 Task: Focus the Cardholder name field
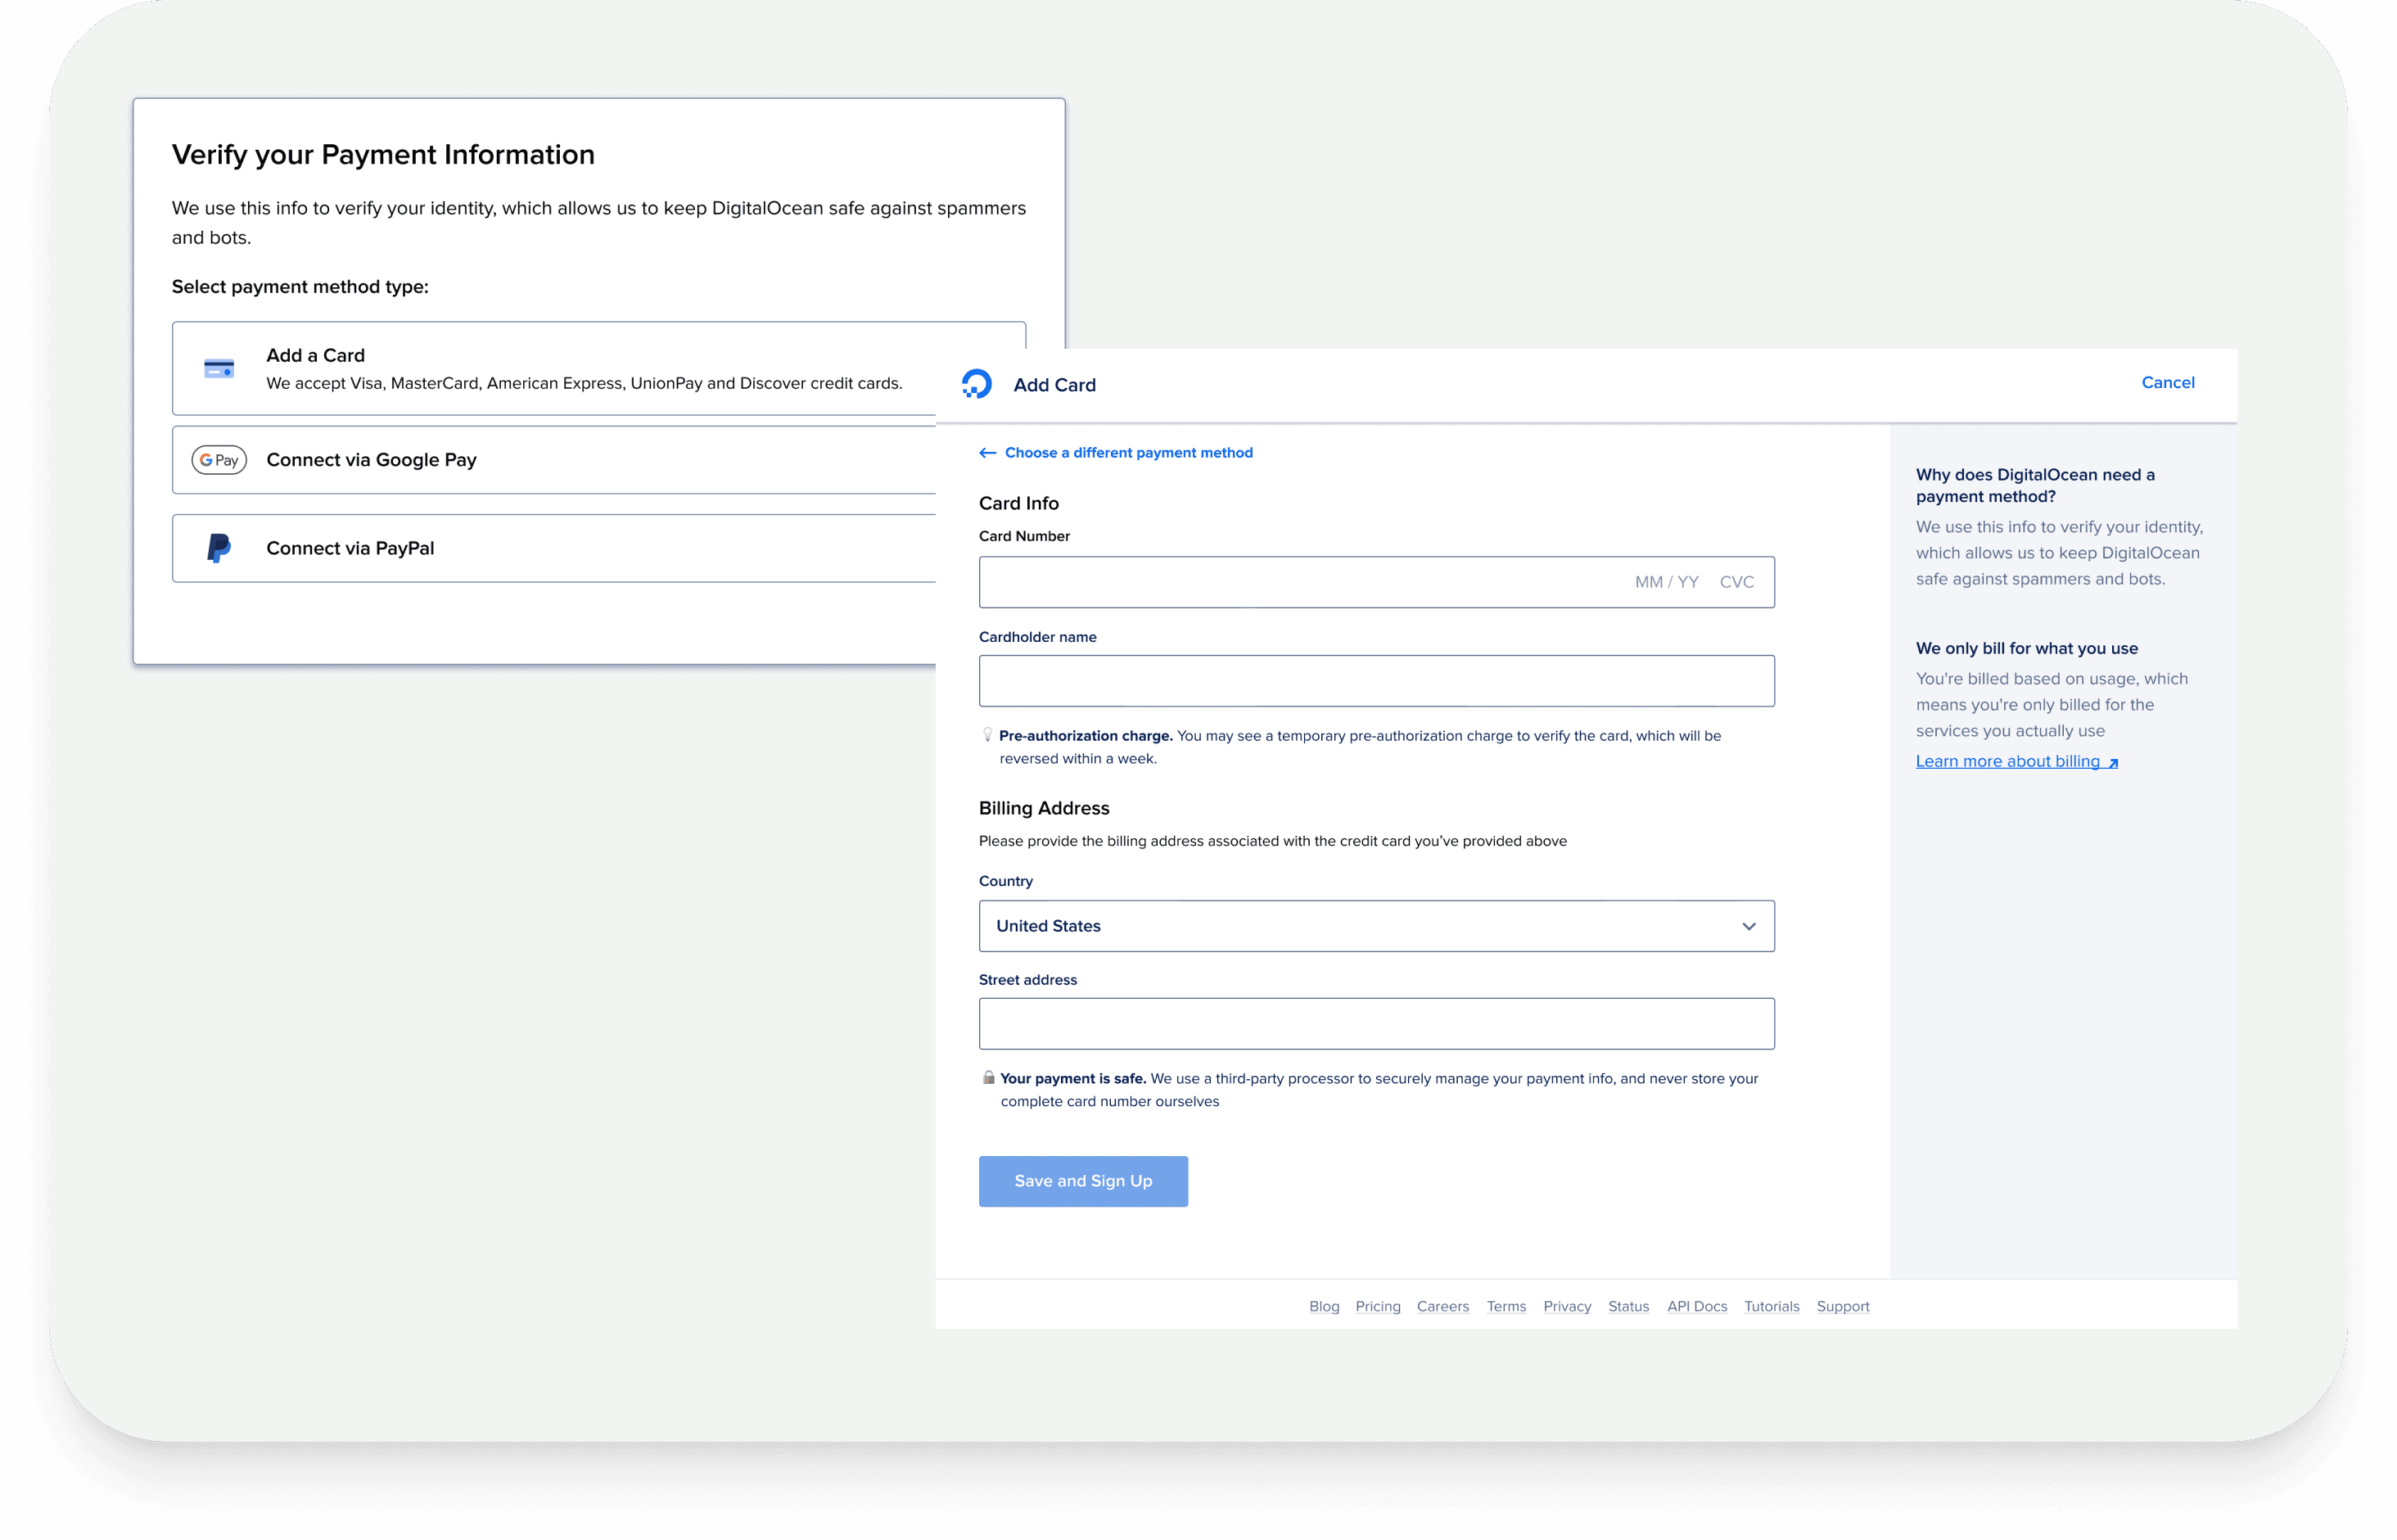(1376, 681)
